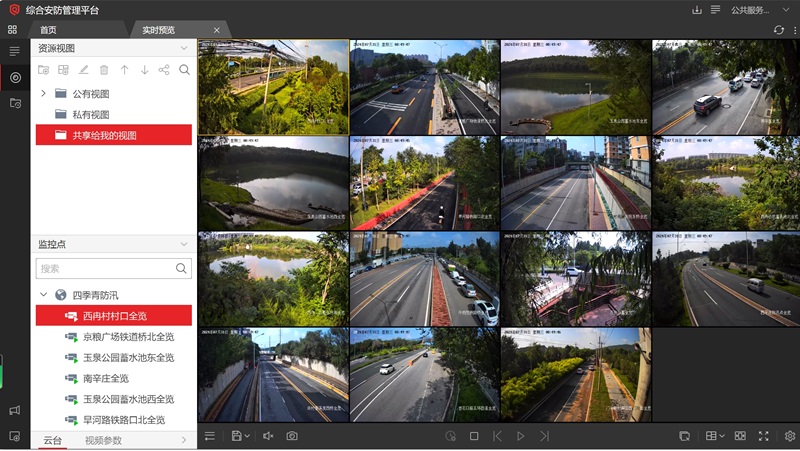Viewport: 800px width, 451px height.
Task: Click the share view icon in toolbar
Action: tap(164, 70)
